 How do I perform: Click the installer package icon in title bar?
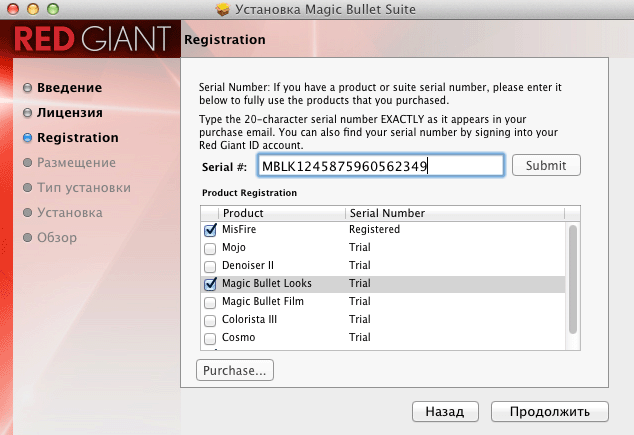point(222,9)
